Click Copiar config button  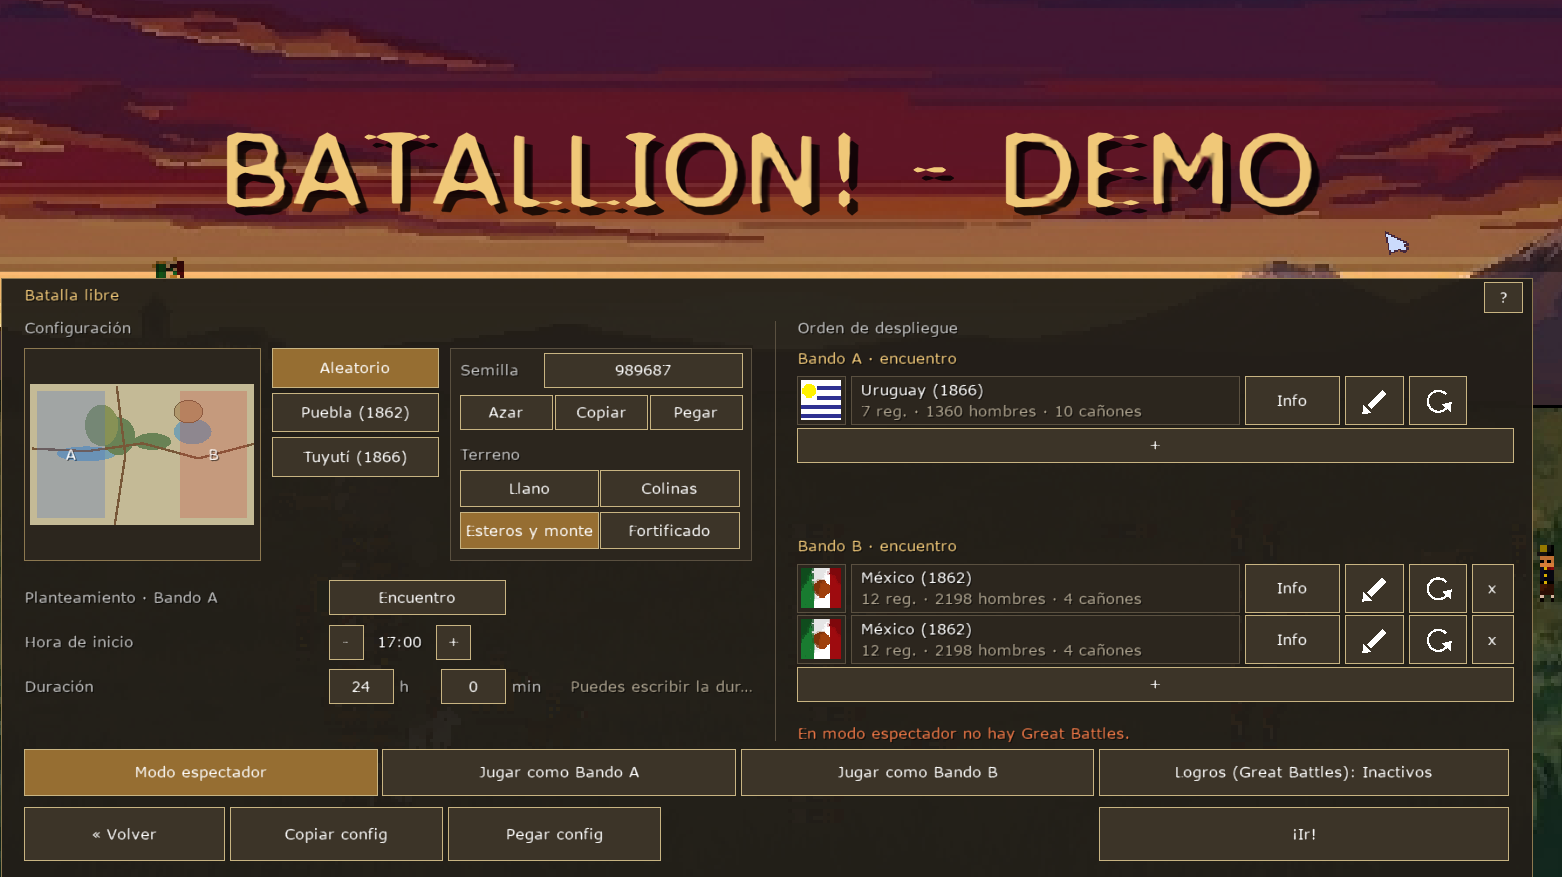click(336, 834)
